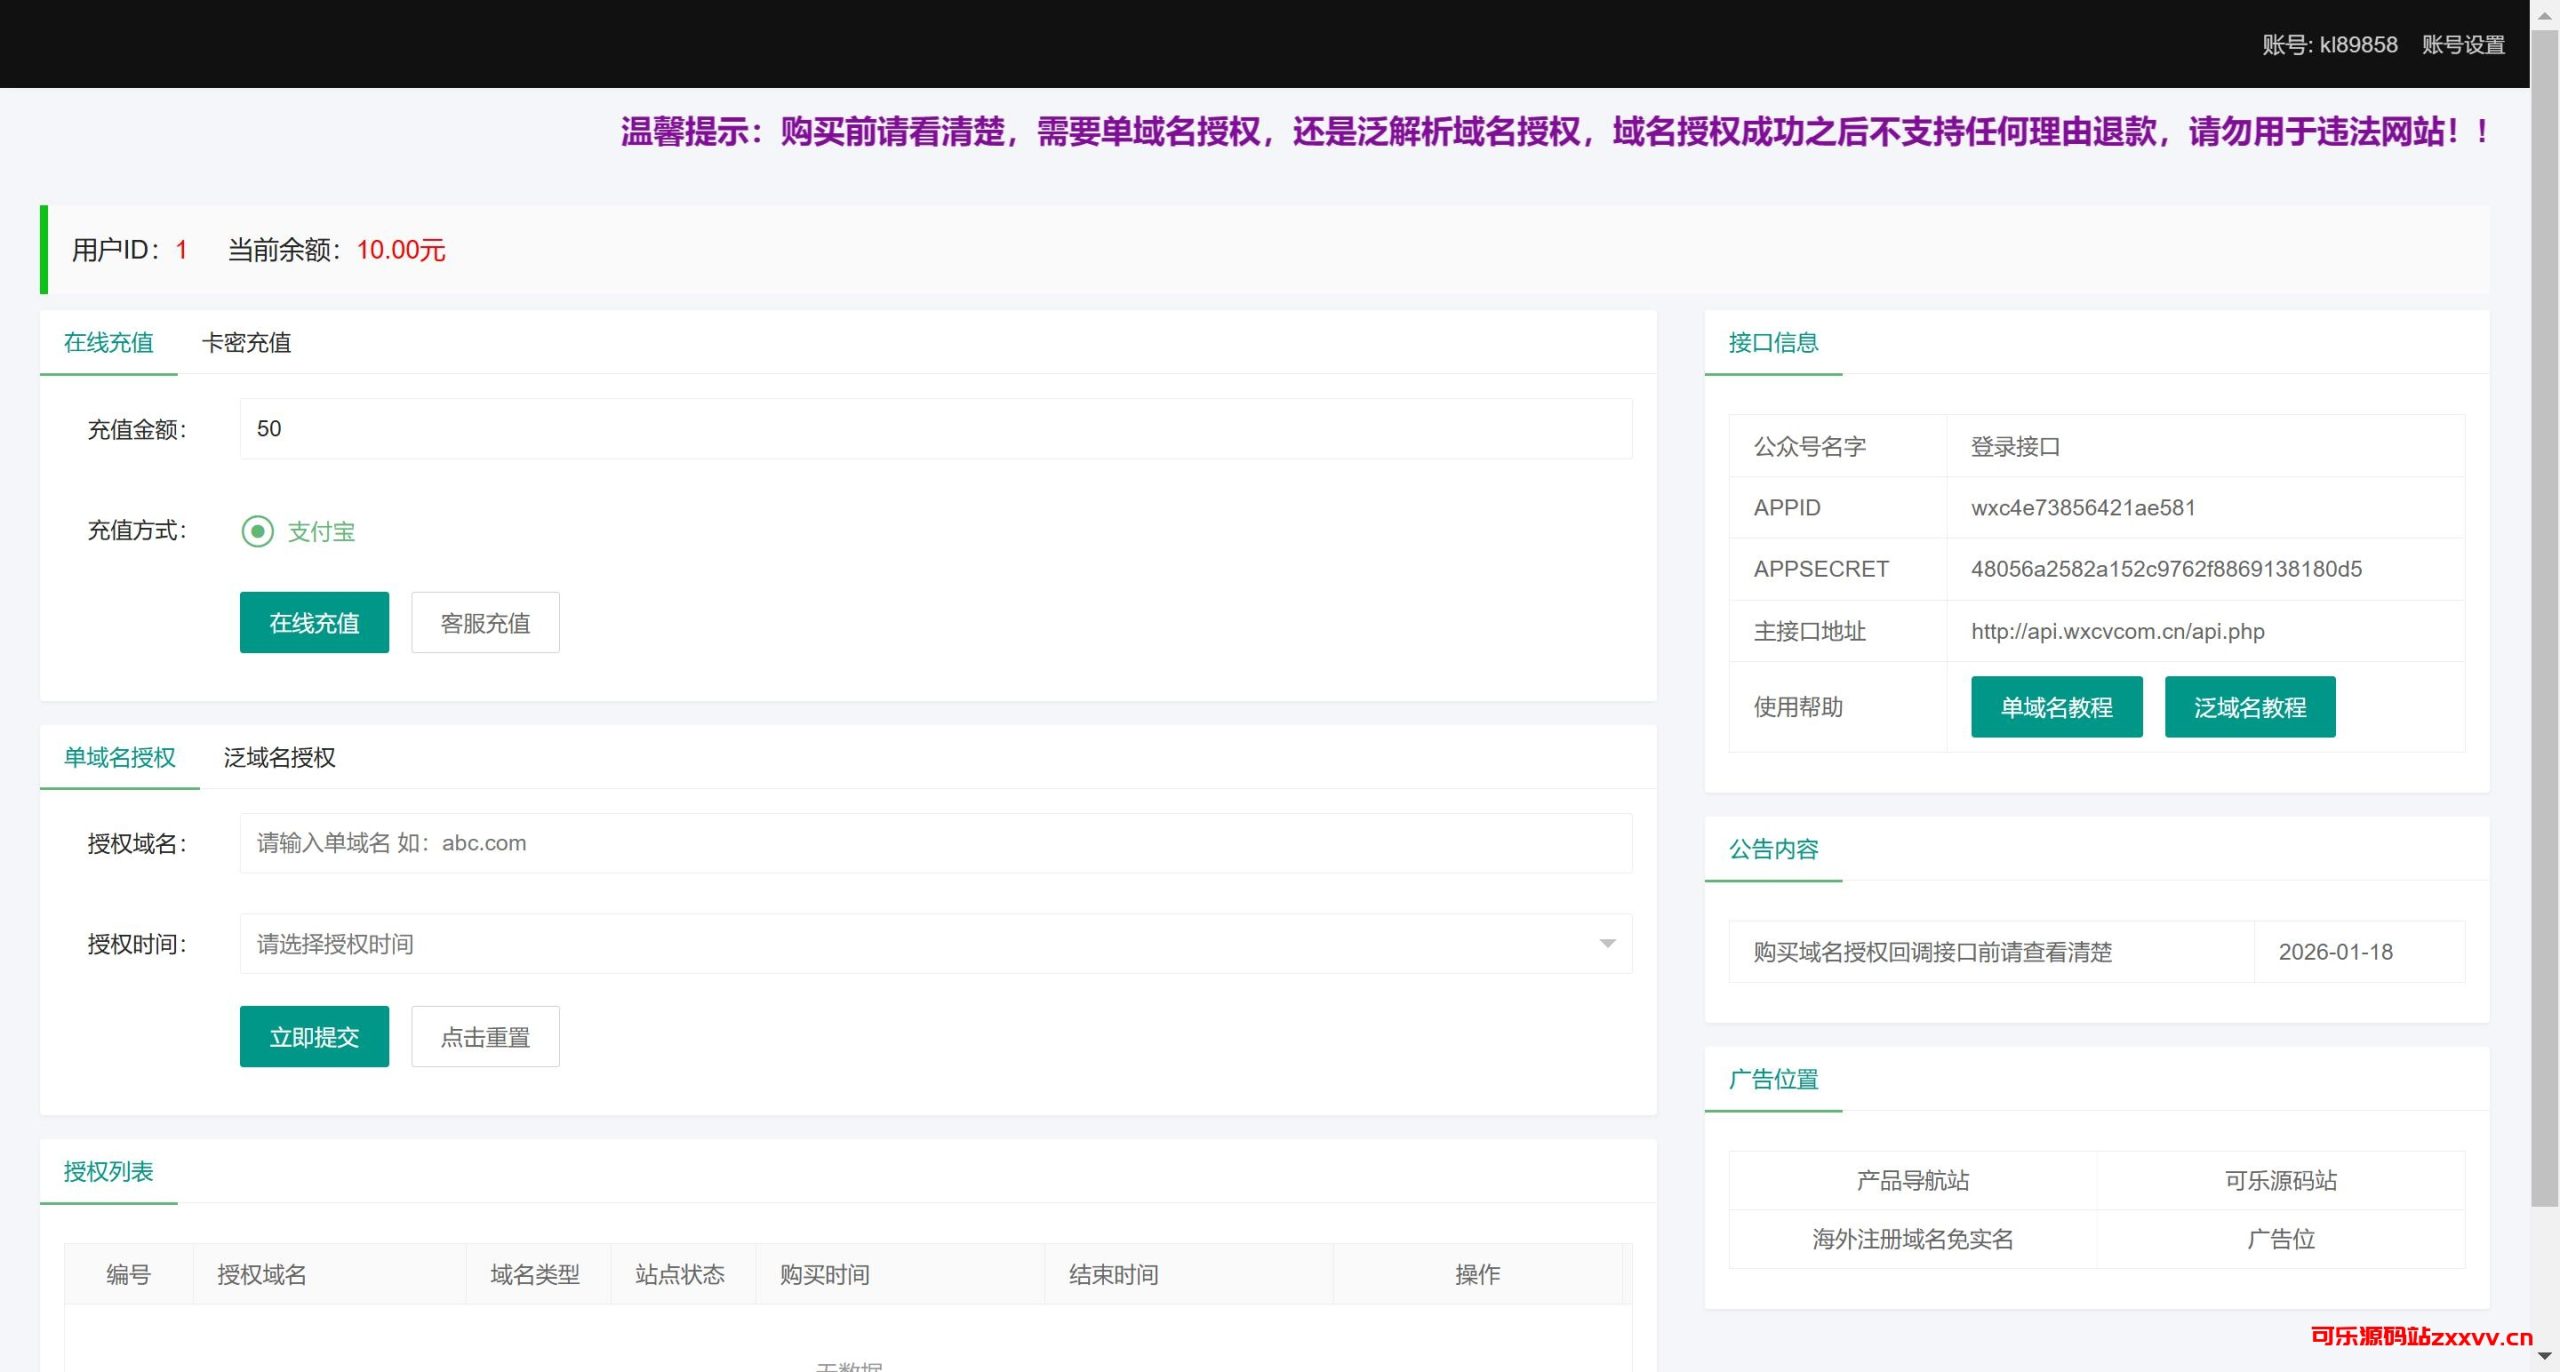Open the 授权时间 dropdown arrow
This screenshot has height=1372, width=2560.
point(1607,943)
